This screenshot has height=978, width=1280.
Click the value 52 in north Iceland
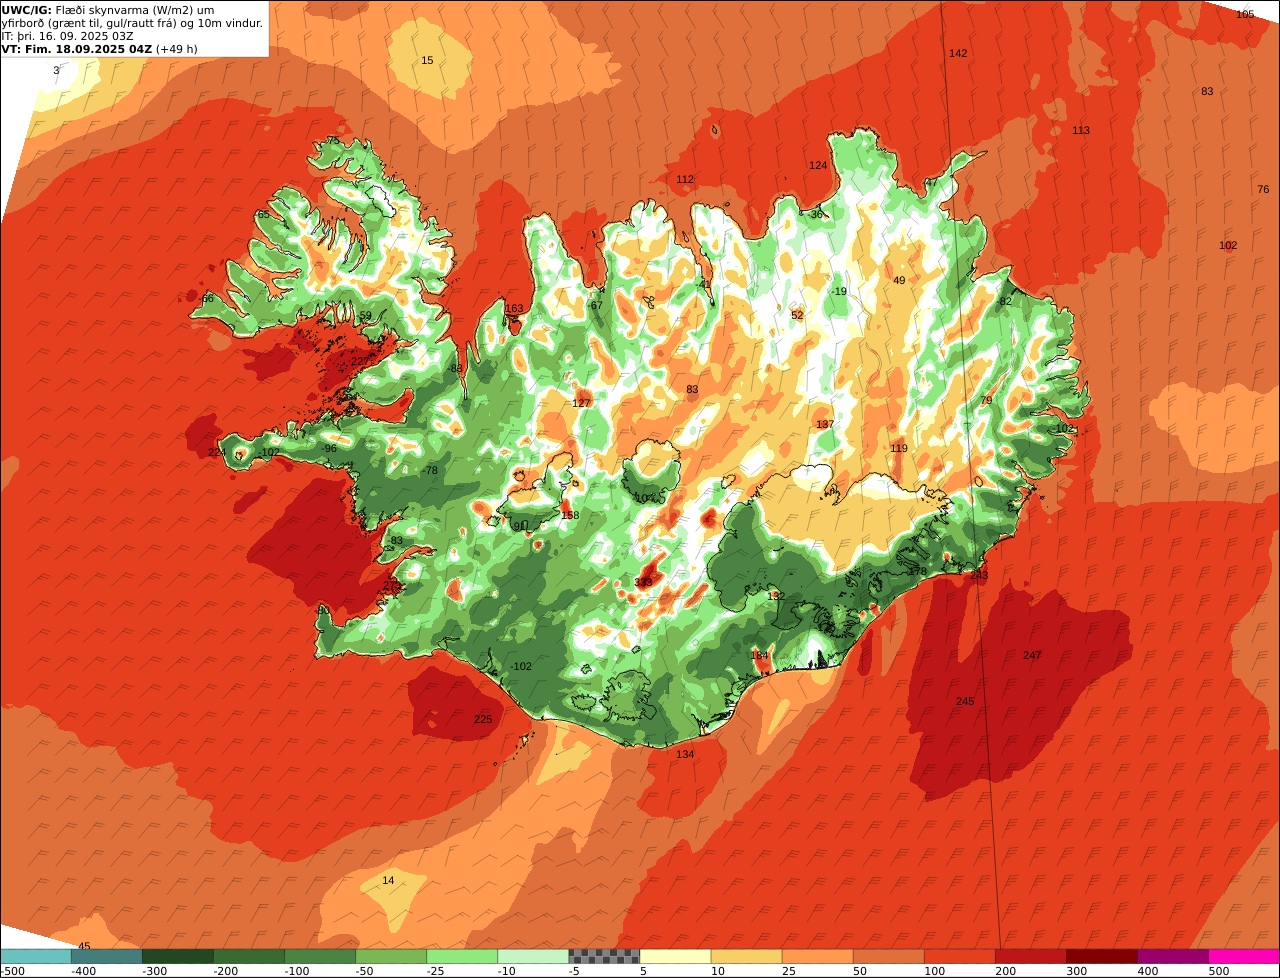tap(797, 316)
